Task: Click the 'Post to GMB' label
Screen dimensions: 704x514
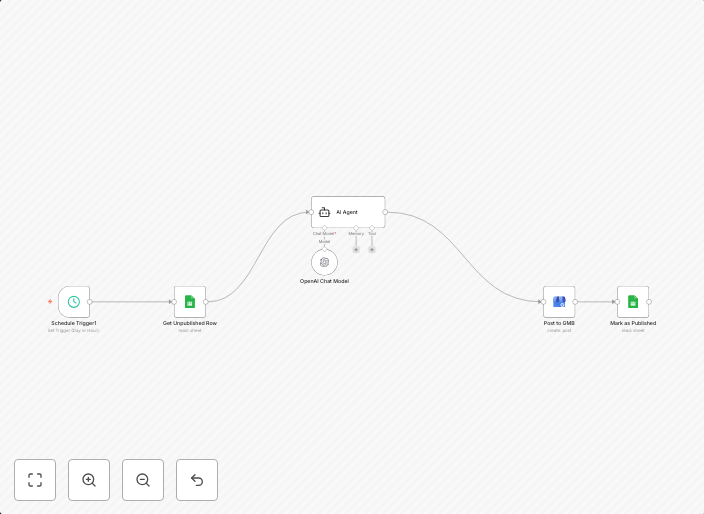Action: click(x=559, y=323)
